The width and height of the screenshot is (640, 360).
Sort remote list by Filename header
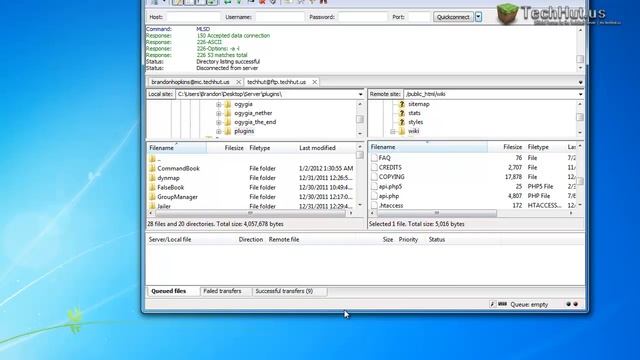pyautogui.click(x=428, y=147)
